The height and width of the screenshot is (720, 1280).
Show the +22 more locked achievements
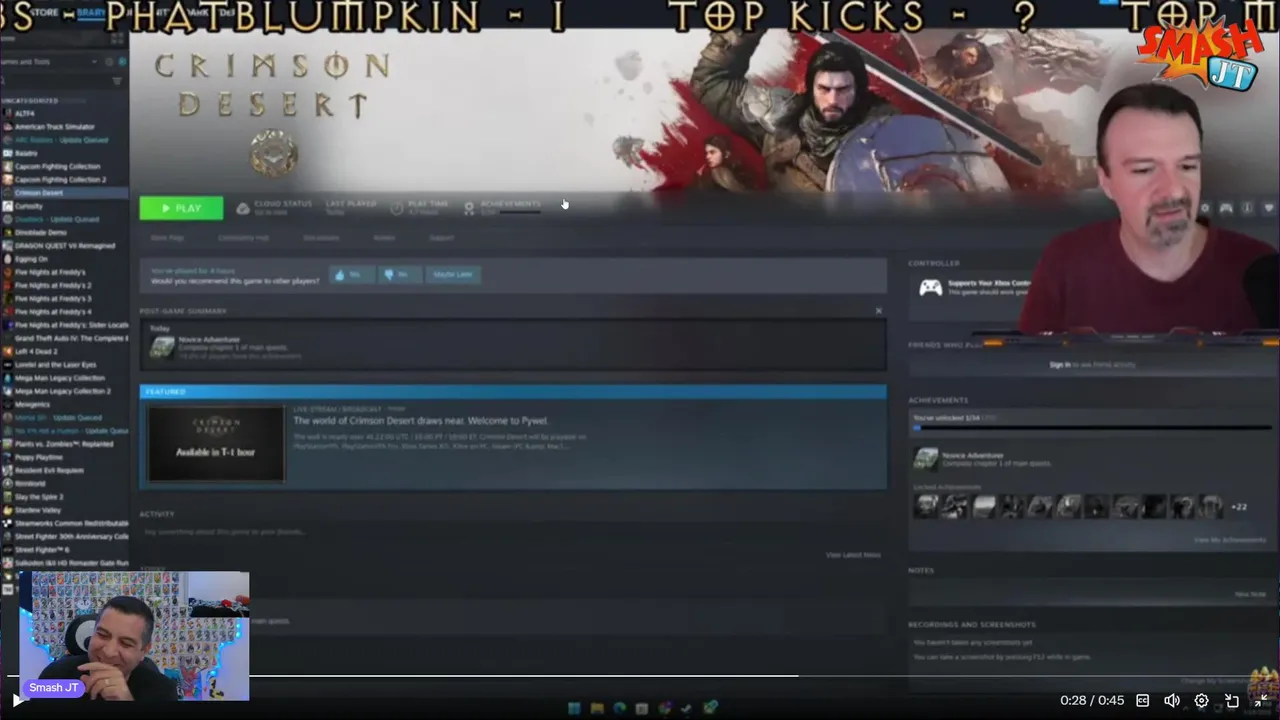[1239, 507]
